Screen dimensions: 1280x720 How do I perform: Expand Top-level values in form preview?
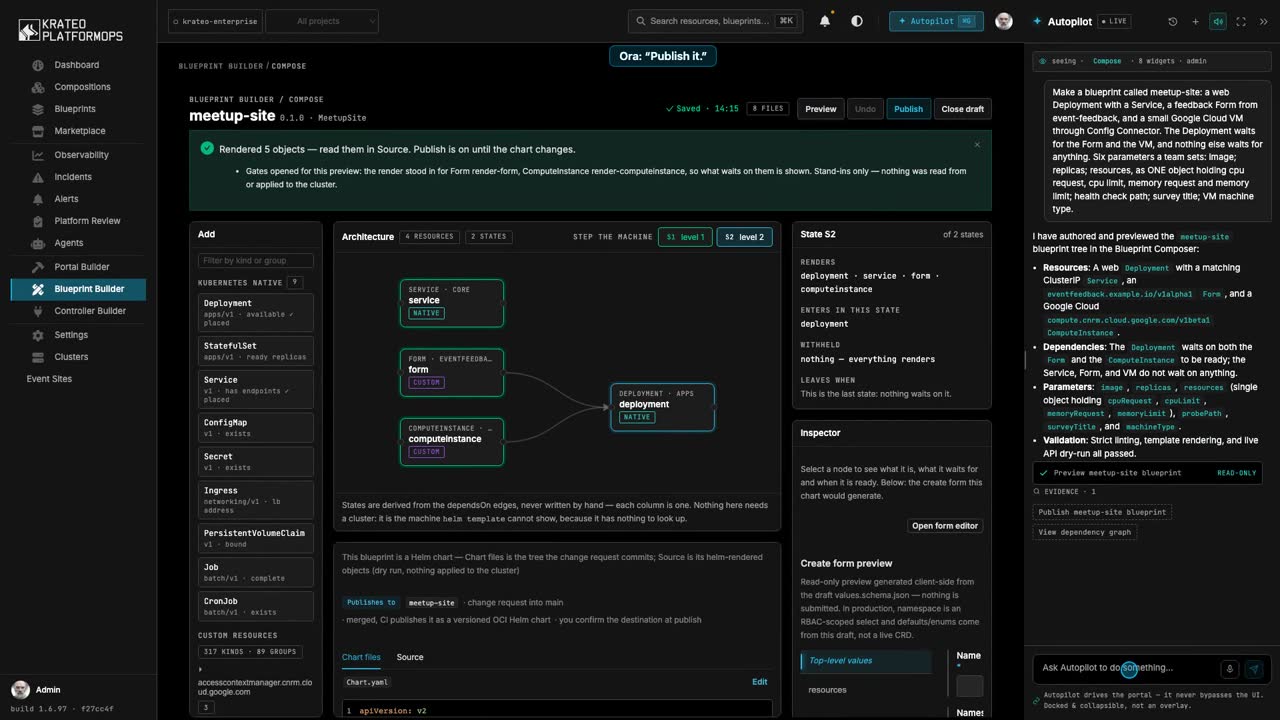866,661
